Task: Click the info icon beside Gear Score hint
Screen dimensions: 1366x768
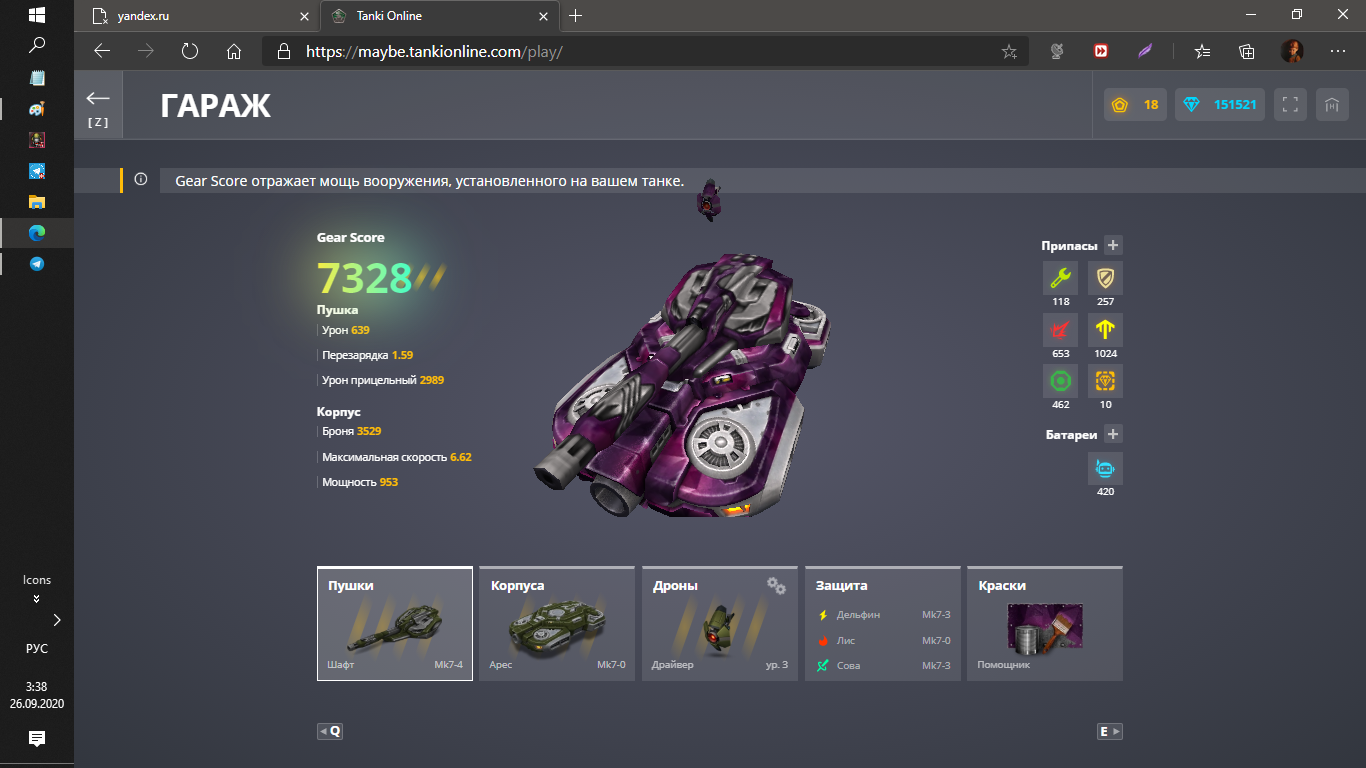Action: [x=141, y=180]
